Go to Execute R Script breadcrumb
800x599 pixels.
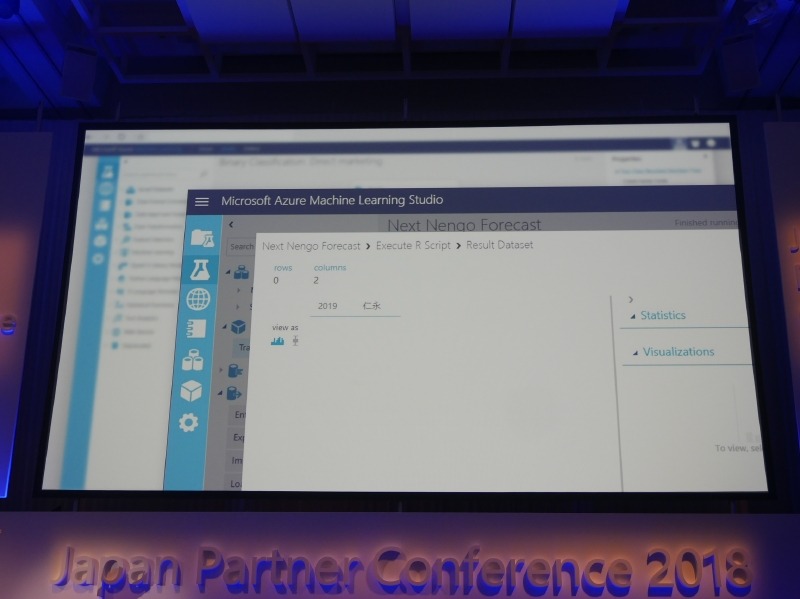pos(413,245)
